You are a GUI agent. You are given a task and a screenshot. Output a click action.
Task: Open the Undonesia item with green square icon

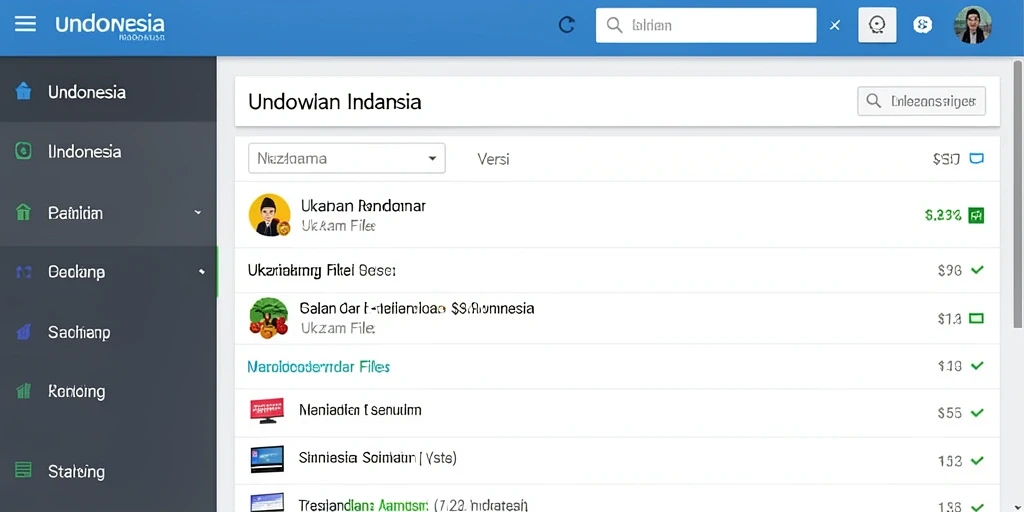click(108, 152)
